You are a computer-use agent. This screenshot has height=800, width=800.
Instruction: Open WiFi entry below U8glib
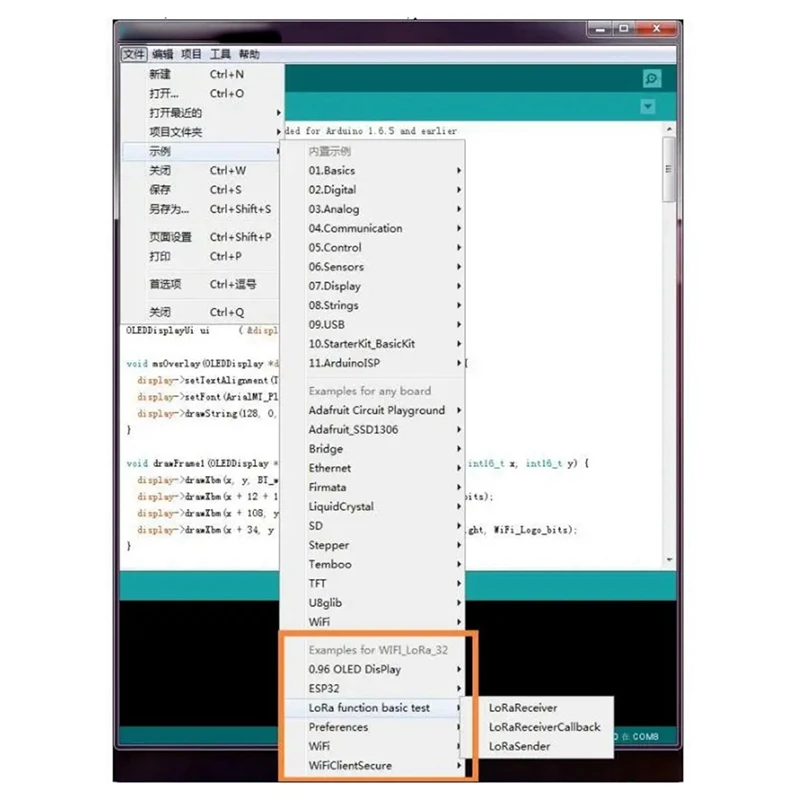pos(373,622)
